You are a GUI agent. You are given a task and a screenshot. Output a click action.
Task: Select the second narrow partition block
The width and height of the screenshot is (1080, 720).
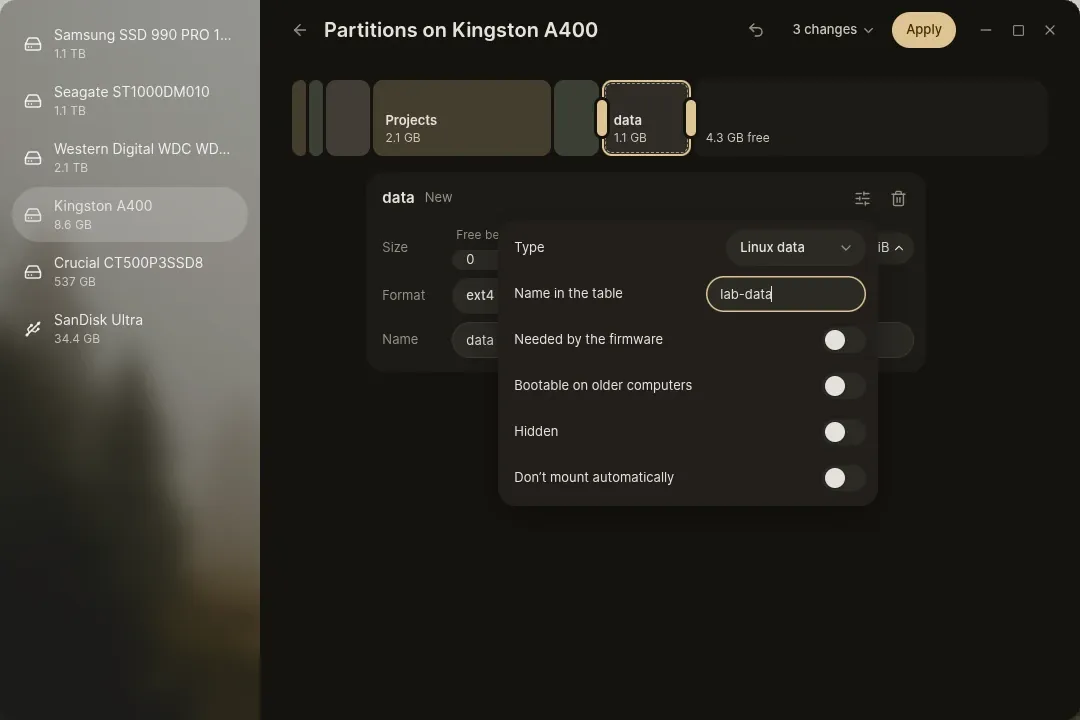[316, 118]
